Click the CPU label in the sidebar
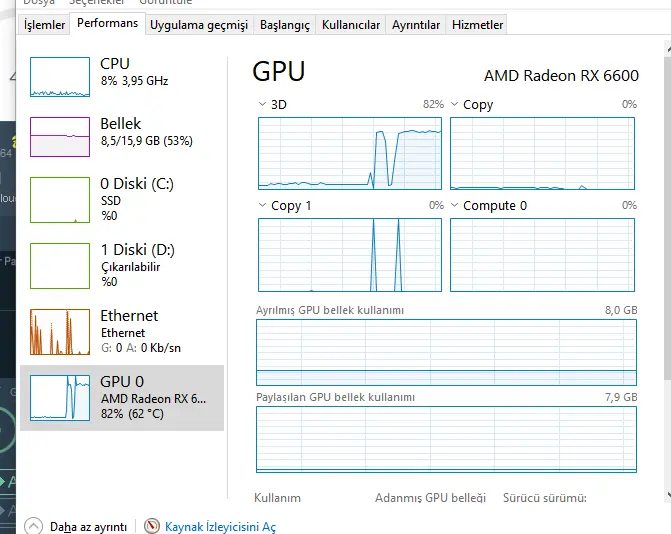The image size is (671, 534). pos(115,64)
